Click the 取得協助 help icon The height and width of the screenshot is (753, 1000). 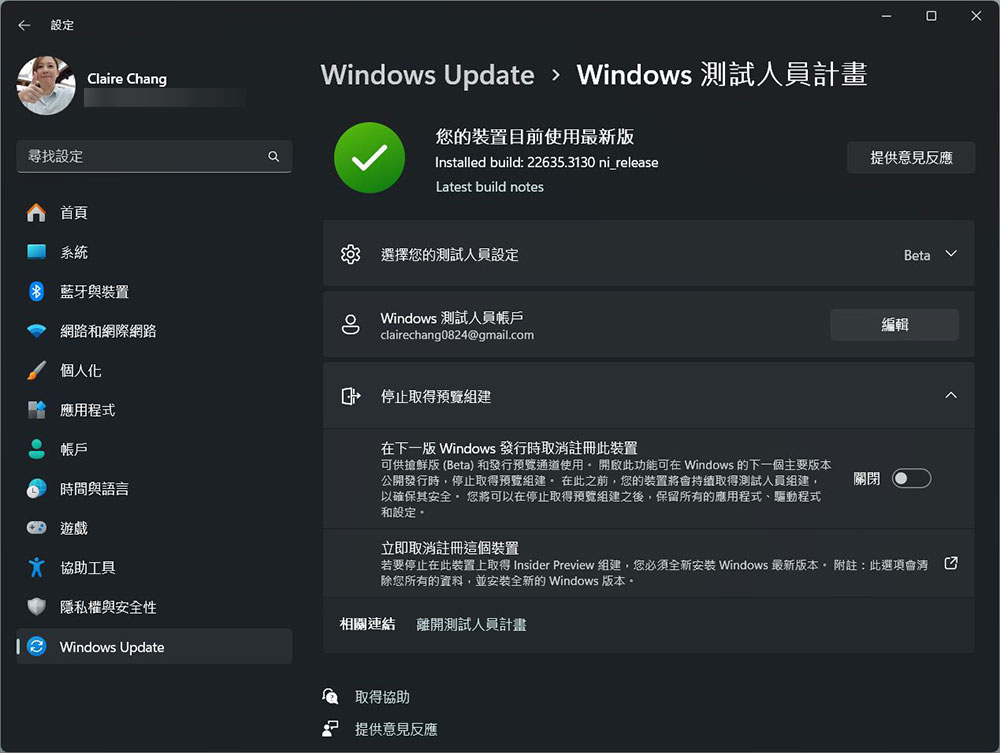pyautogui.click(x=330, y=696)
